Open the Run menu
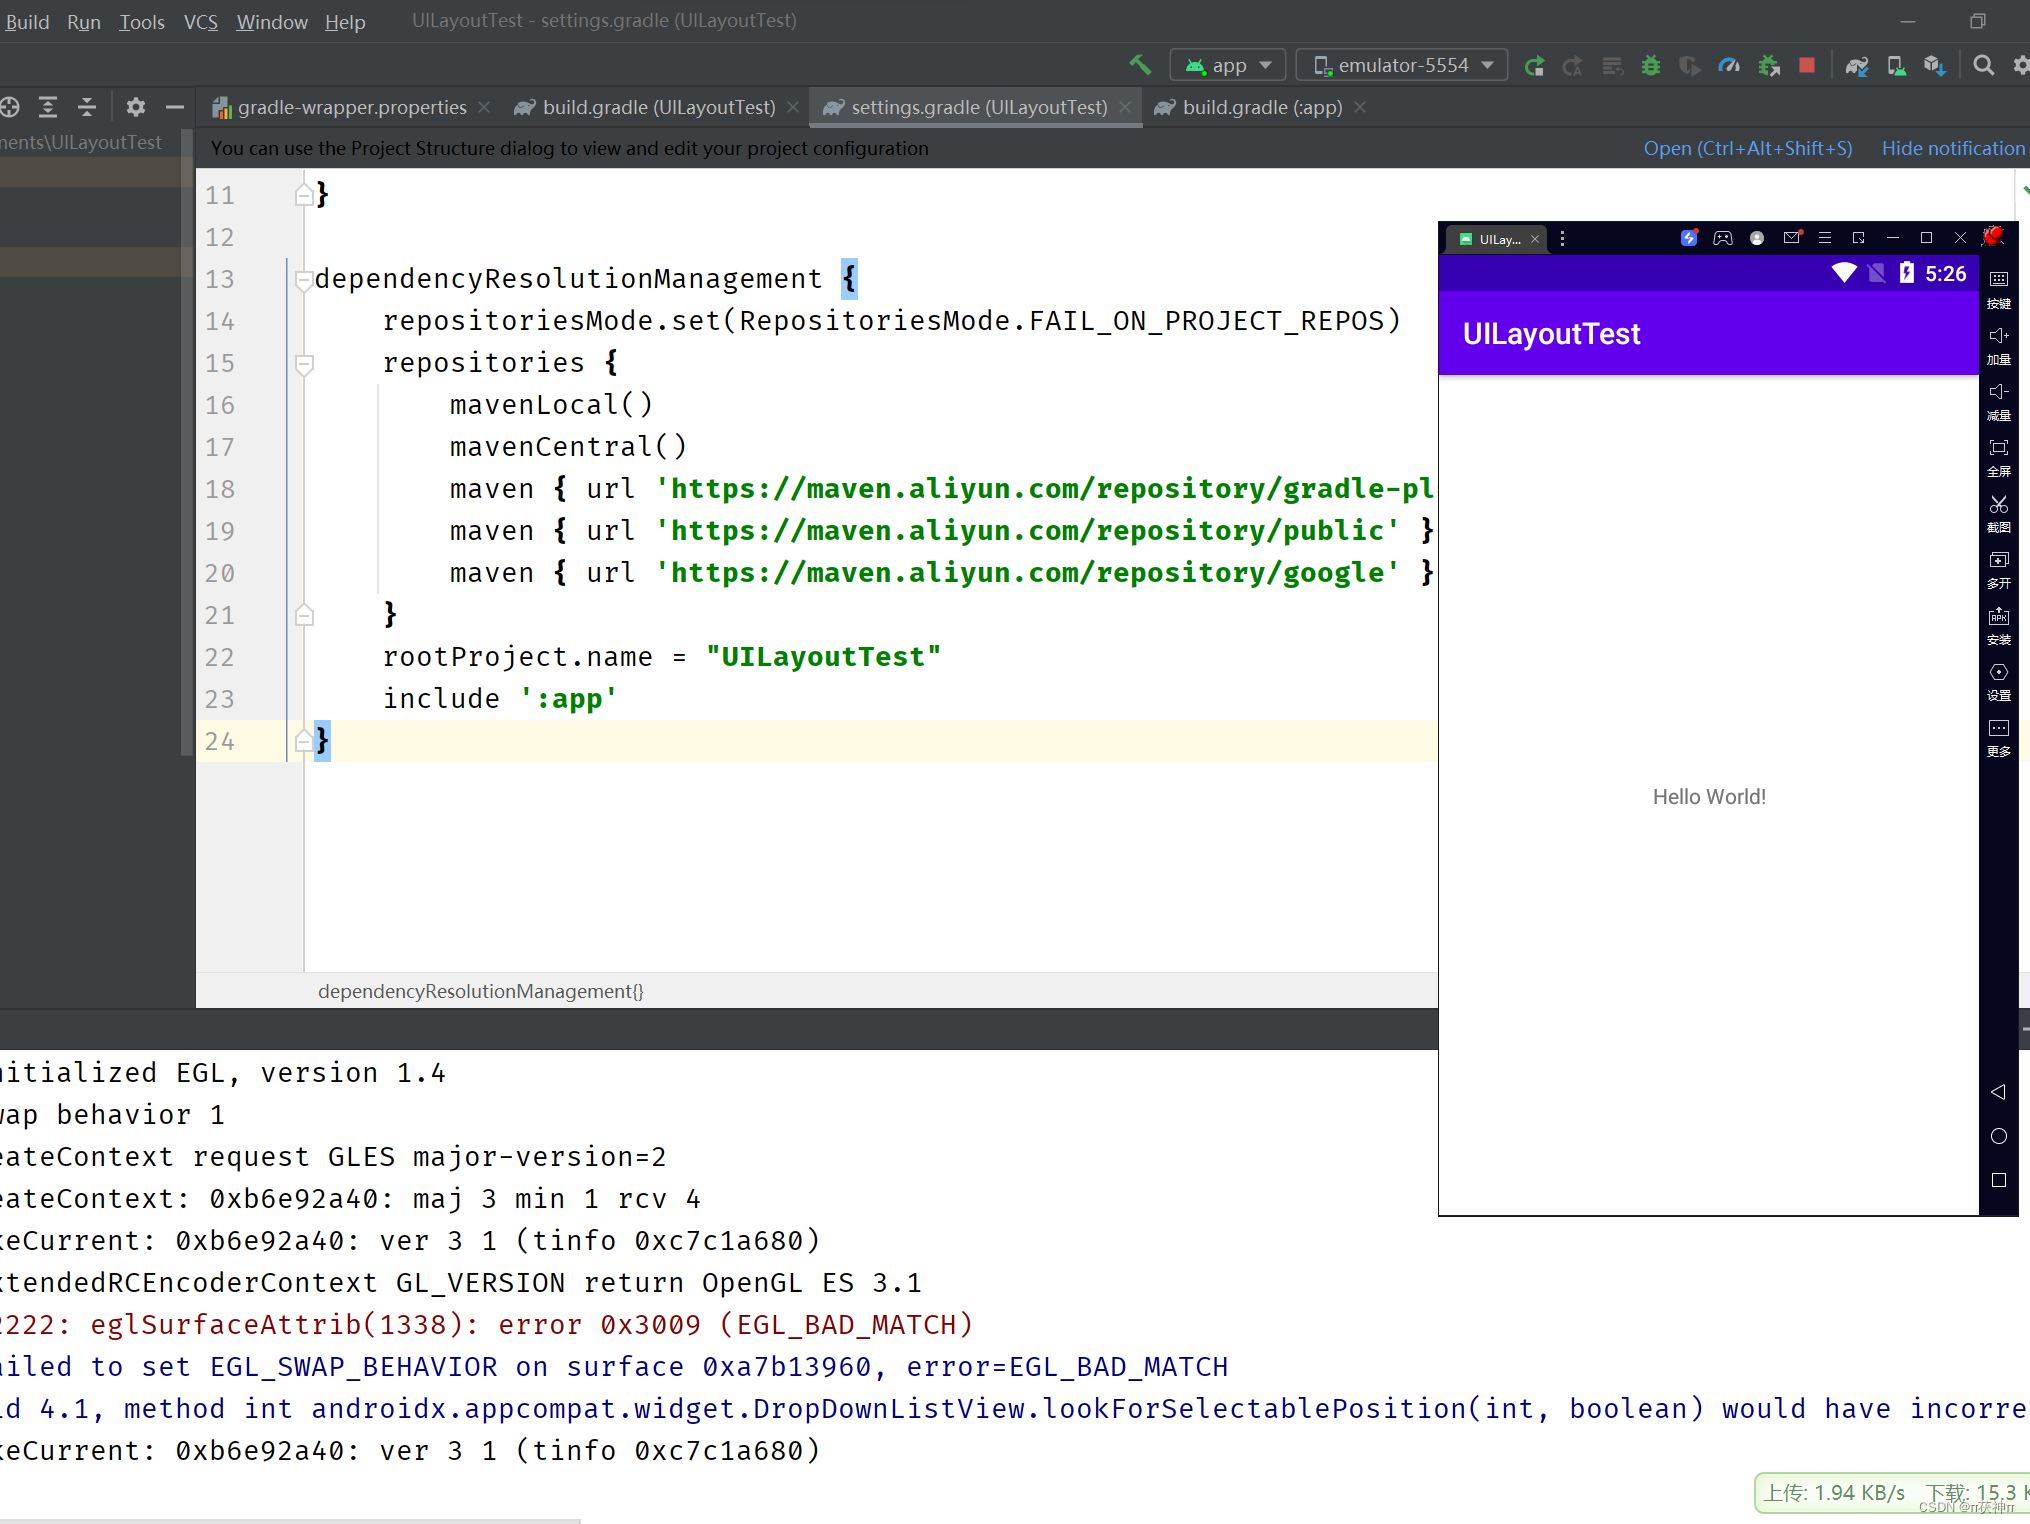 click(x=84, y=21)
